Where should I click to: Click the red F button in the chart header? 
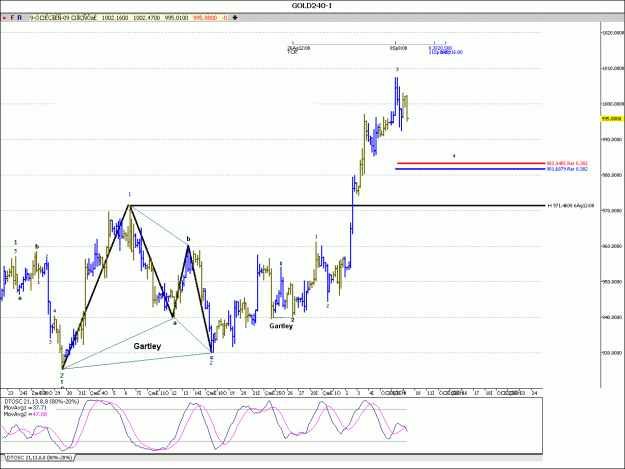point(12,18)
